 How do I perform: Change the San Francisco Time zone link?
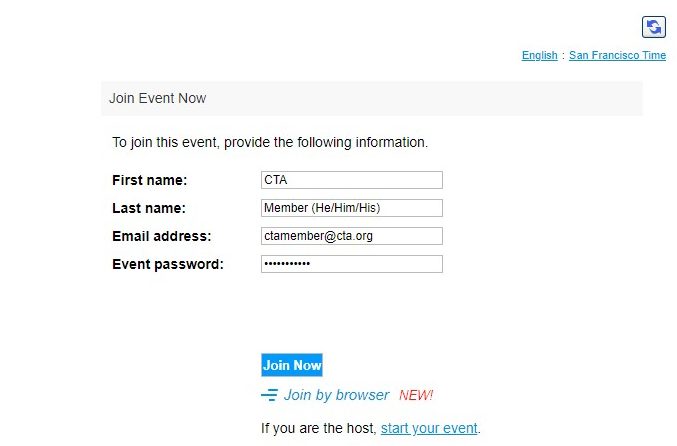tap(617, 56)
